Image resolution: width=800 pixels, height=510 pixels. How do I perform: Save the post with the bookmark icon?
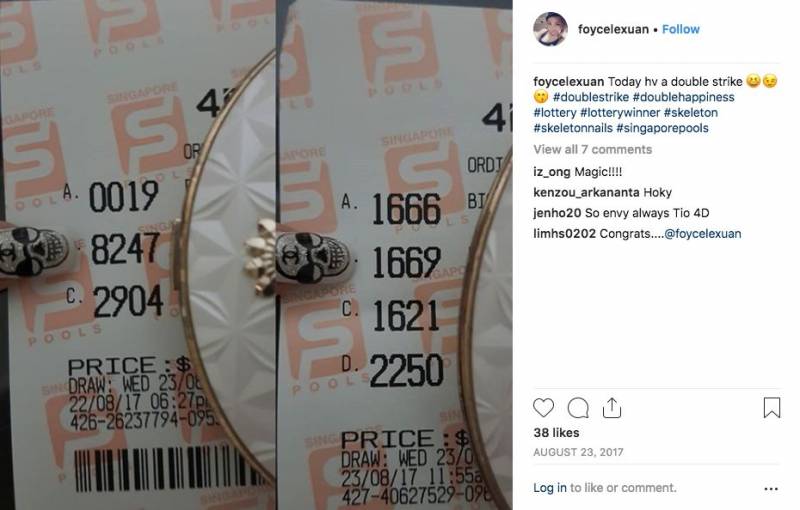tap(771, 407)
